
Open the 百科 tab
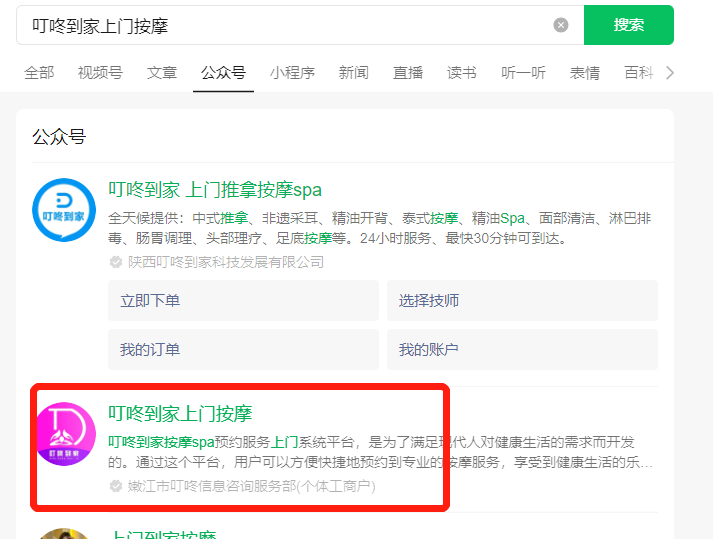(x=639, y=73)
